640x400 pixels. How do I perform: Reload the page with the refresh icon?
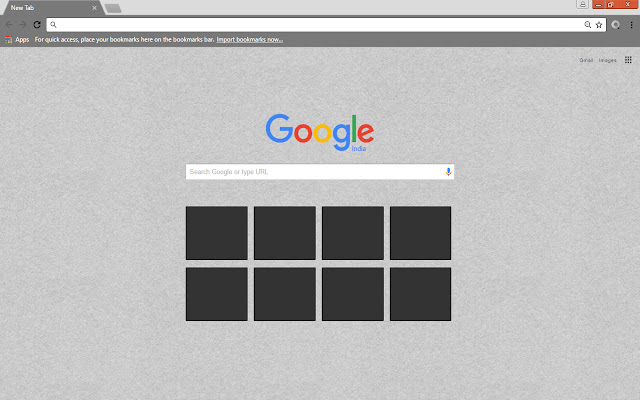(37, 24)
